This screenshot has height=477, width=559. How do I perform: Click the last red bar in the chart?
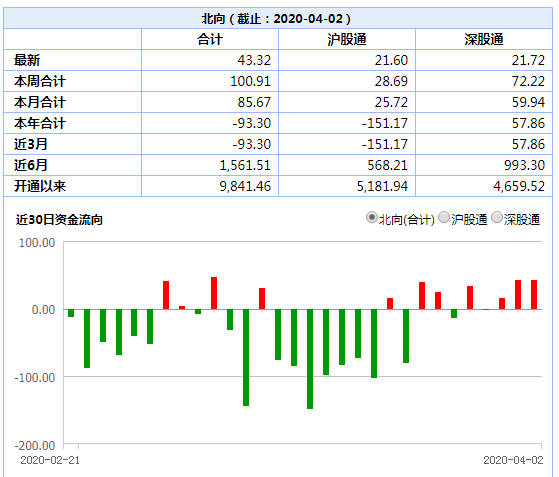(534, 294)
